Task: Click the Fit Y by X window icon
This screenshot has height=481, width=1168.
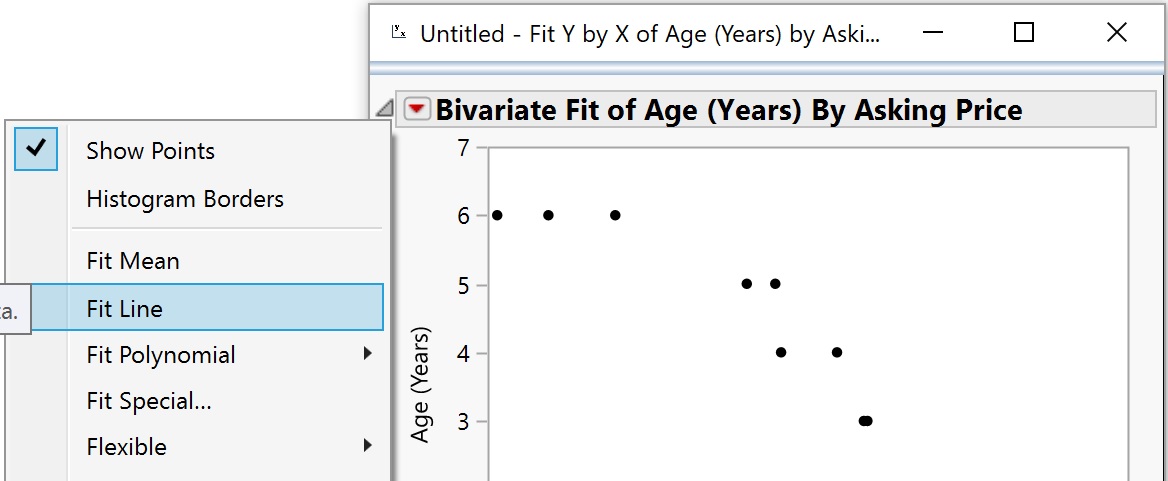Action: pyautogui.click(x=399, y=32)
